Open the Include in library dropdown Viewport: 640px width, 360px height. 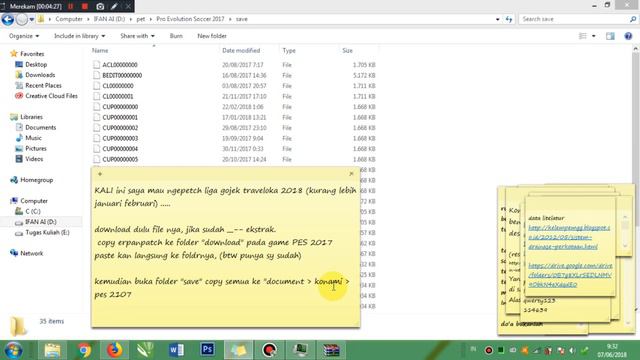[80, 36]
